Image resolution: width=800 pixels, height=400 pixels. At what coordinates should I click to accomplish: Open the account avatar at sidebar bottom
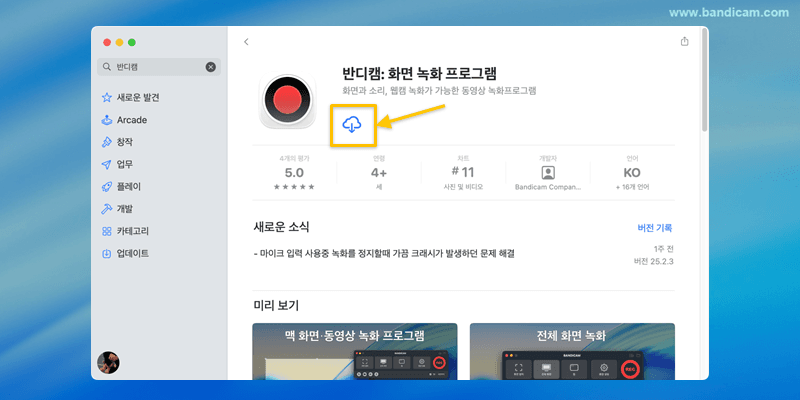pyautogui.click(x=108, y=362)
